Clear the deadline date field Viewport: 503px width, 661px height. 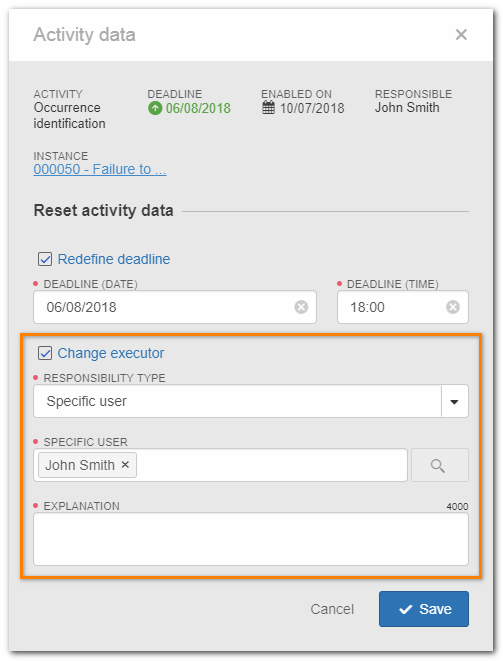pos(301,307)
